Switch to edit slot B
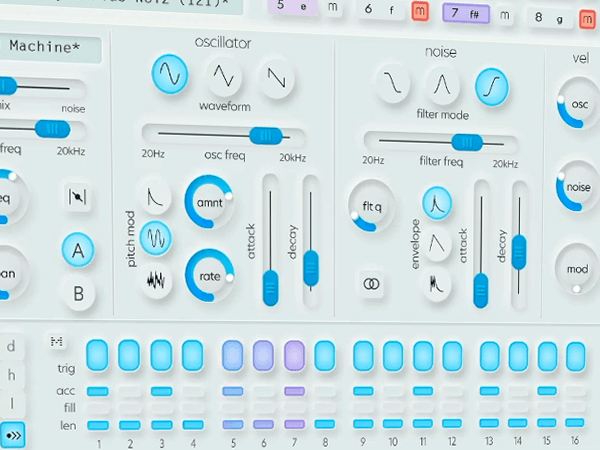Viewport: 600px width, 450px height. click(x=77, y=293)
